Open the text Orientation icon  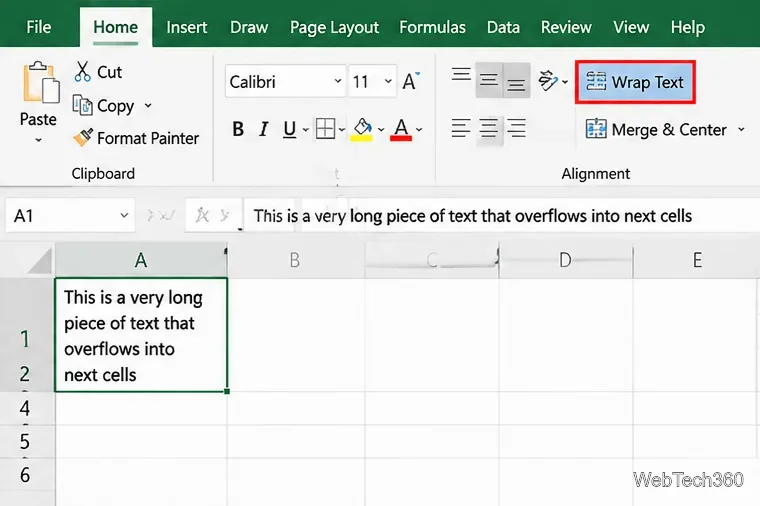point(548,81)
